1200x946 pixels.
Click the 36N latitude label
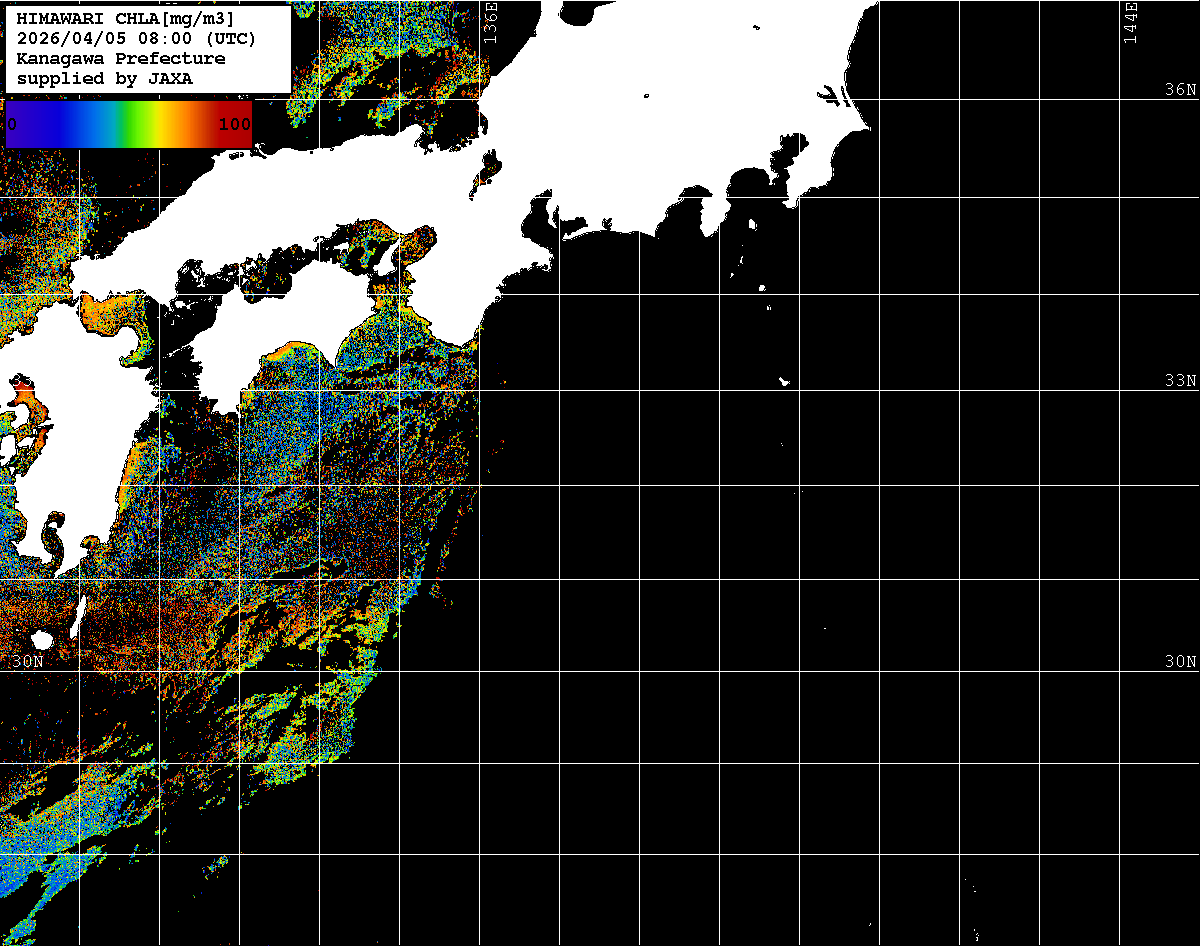[x=1180, y=90]
